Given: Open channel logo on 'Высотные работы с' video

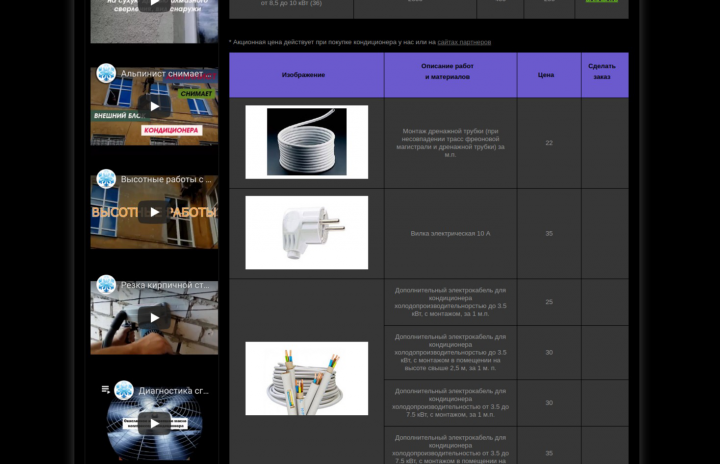Looking at the screenshot, I should pos(106,179).
